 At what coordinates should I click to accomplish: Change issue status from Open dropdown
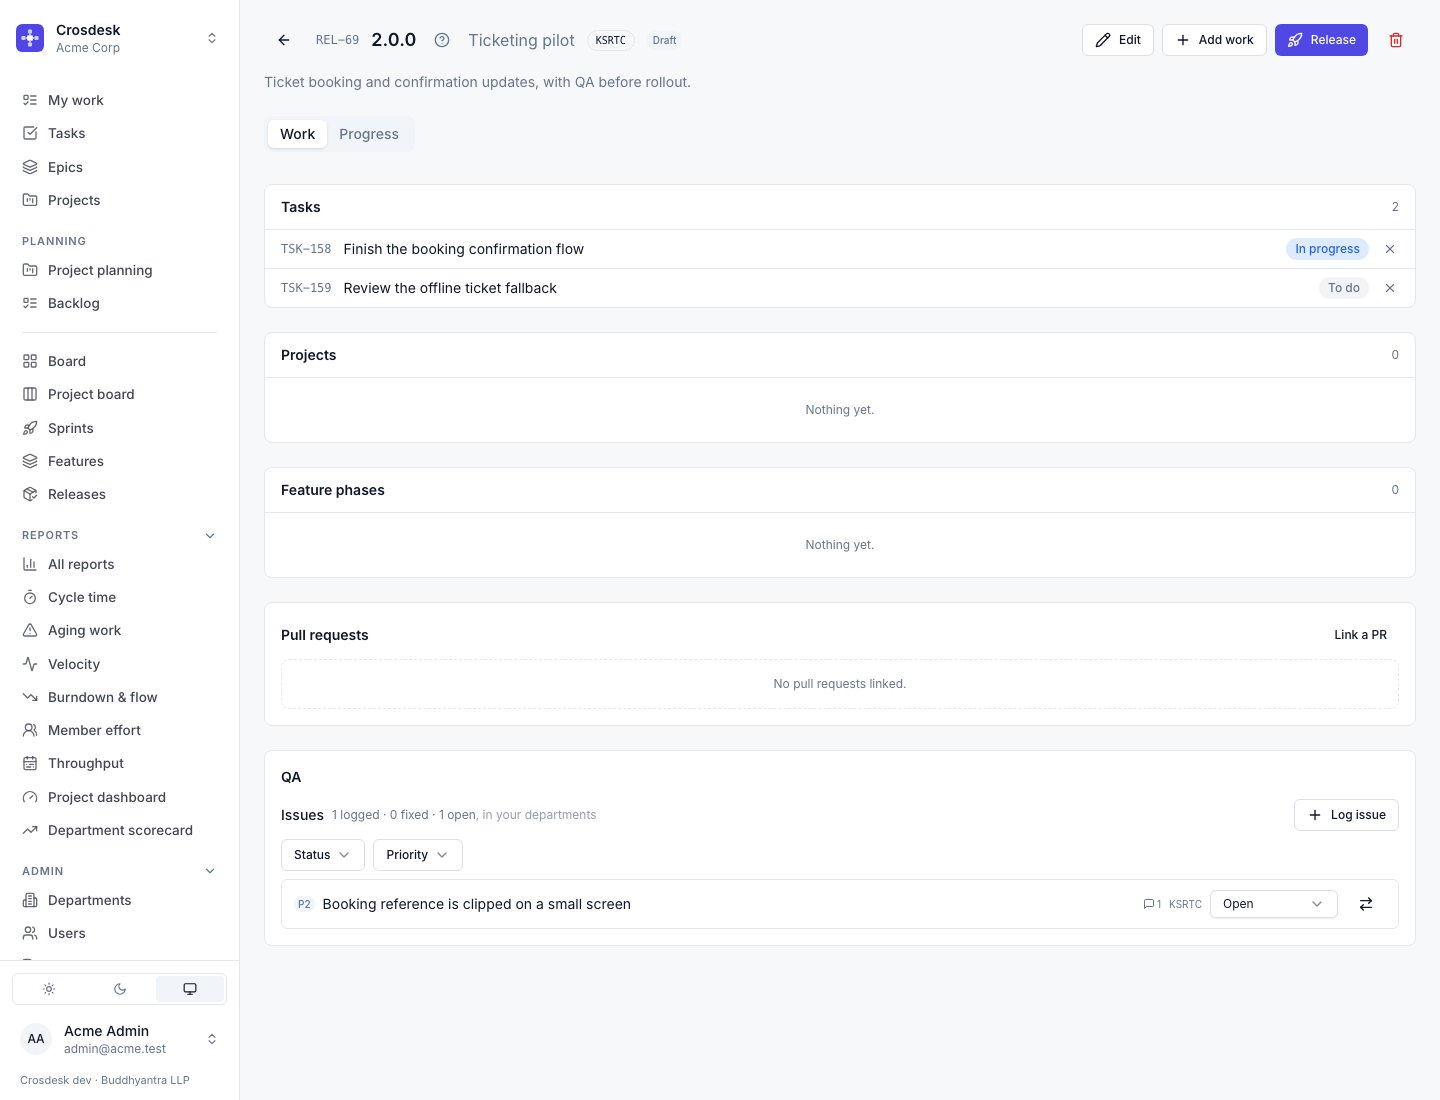click(1273, 904)
